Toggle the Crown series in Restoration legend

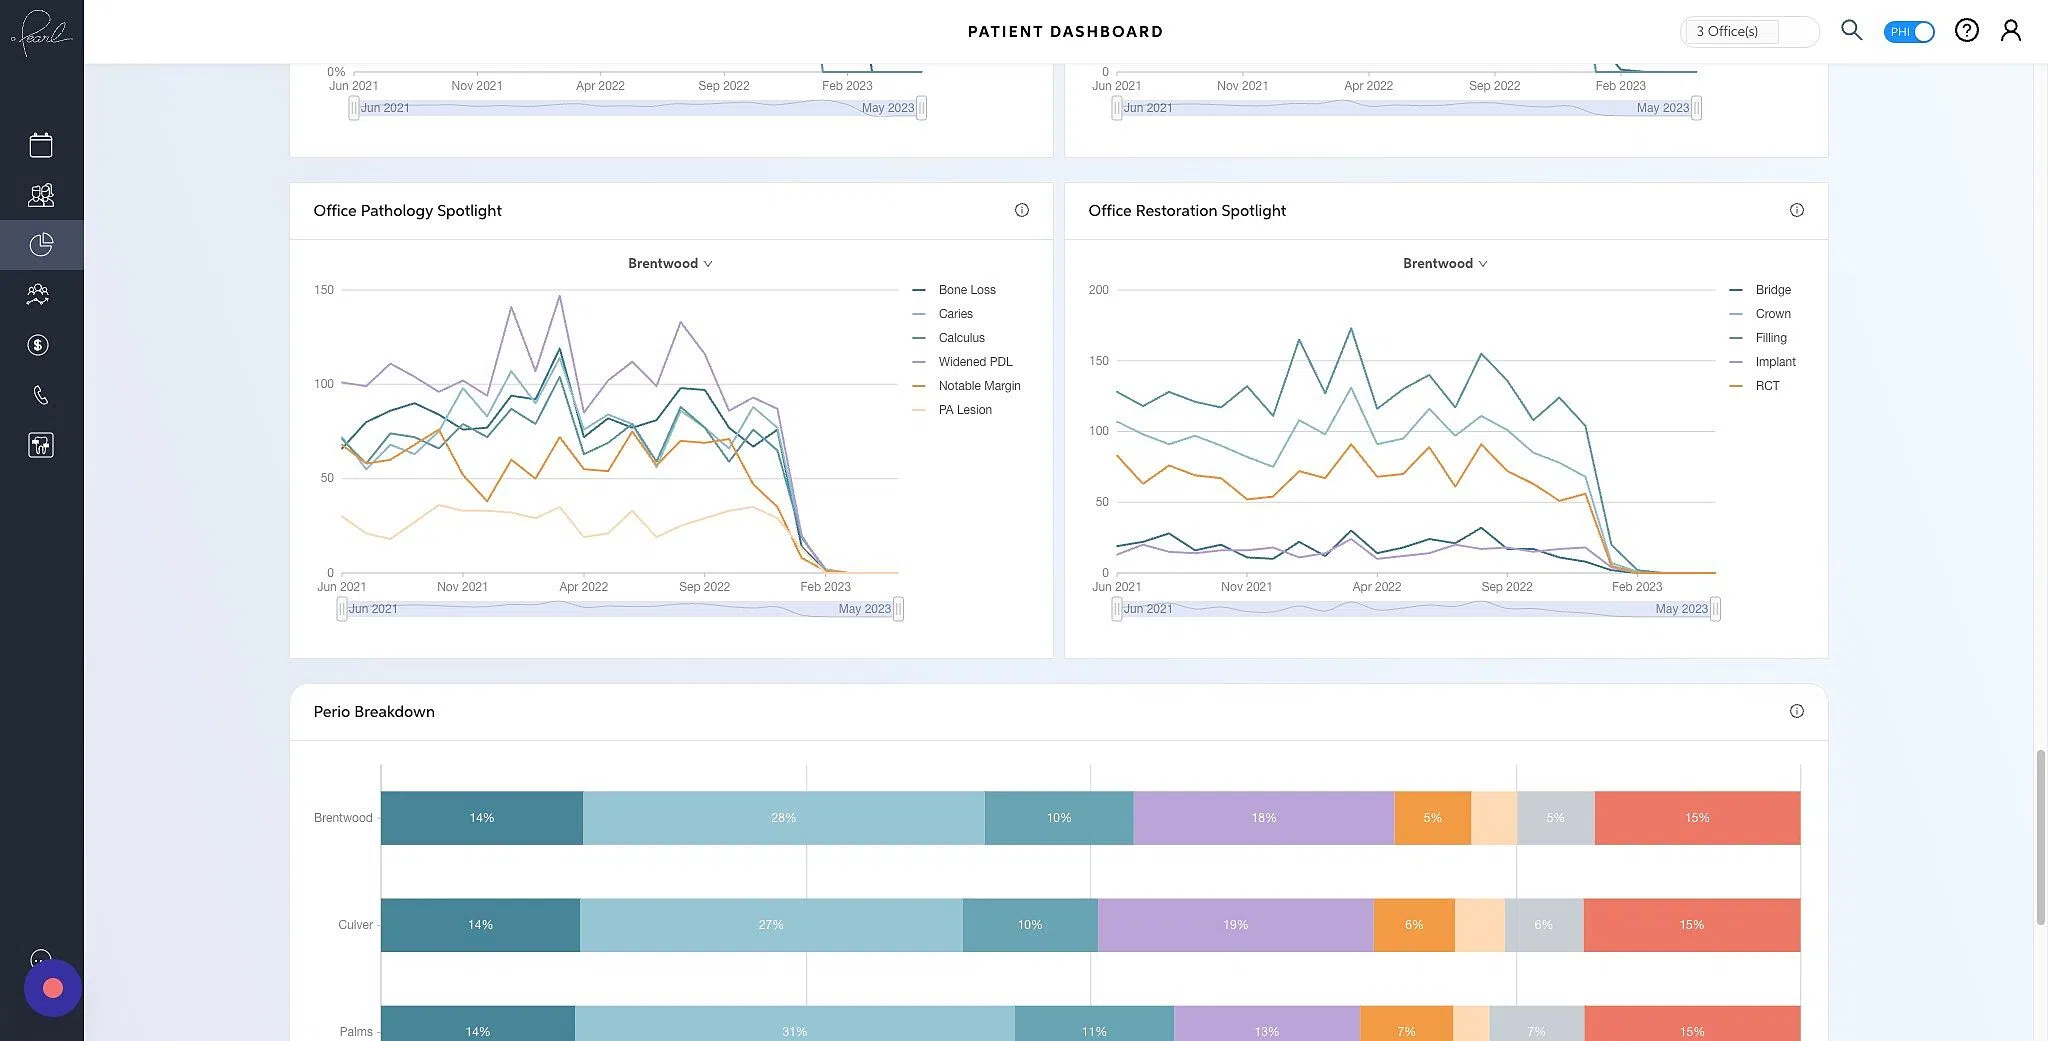1771,313
